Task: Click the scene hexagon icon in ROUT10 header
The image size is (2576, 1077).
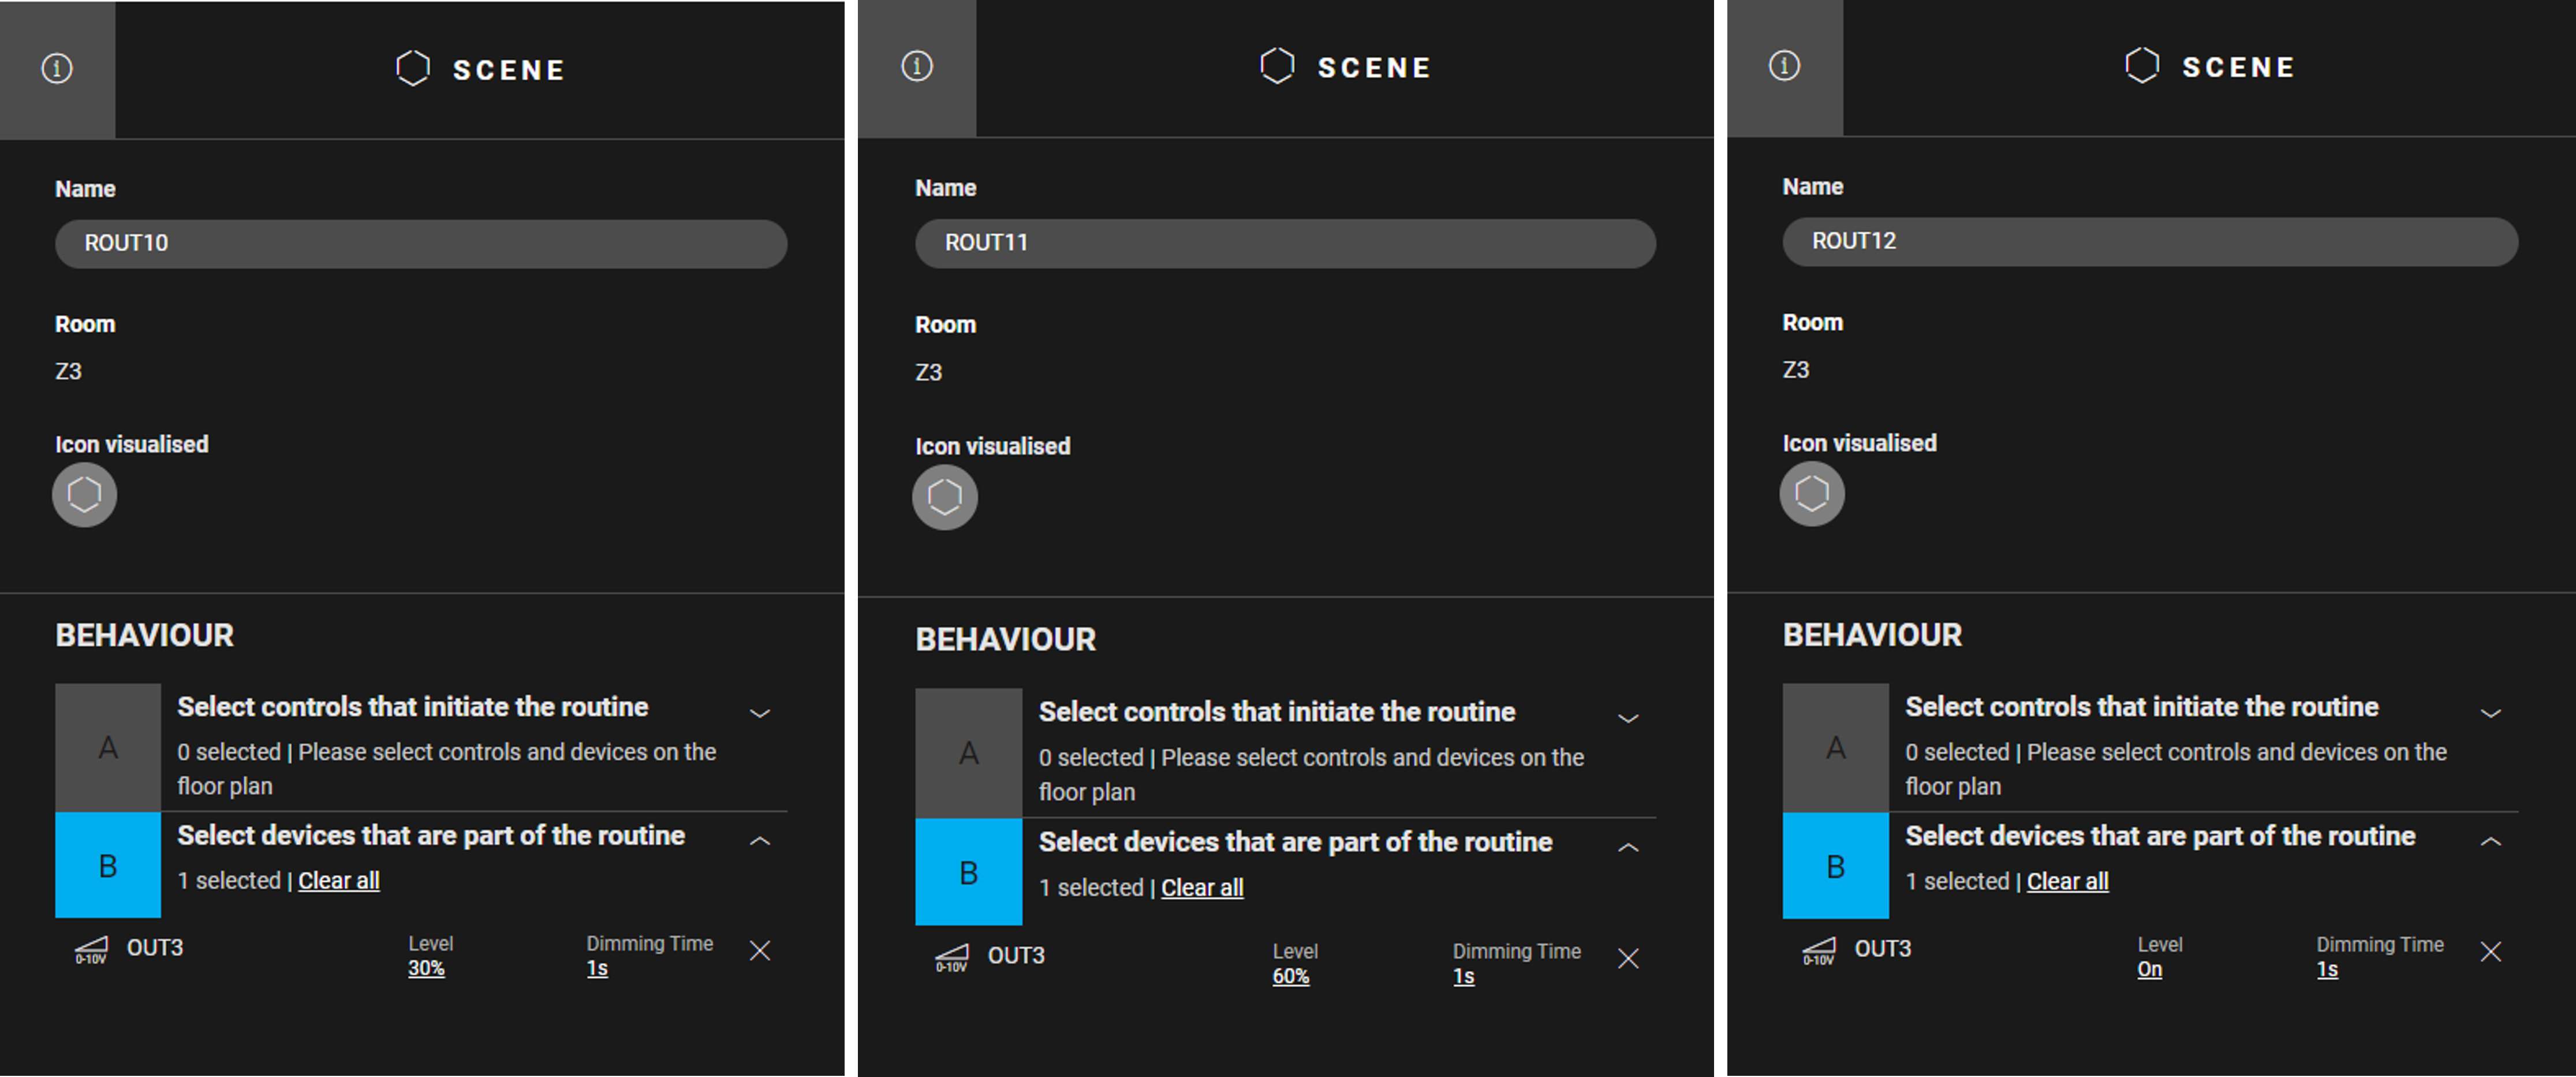Action: pos(413,69)
